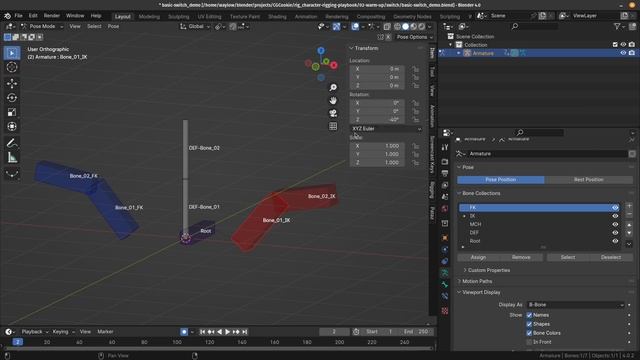Click the Assign button
Image resolution: width=640 pixels, height=360 pixels.
pyautogui.click(x=478, y=258)
